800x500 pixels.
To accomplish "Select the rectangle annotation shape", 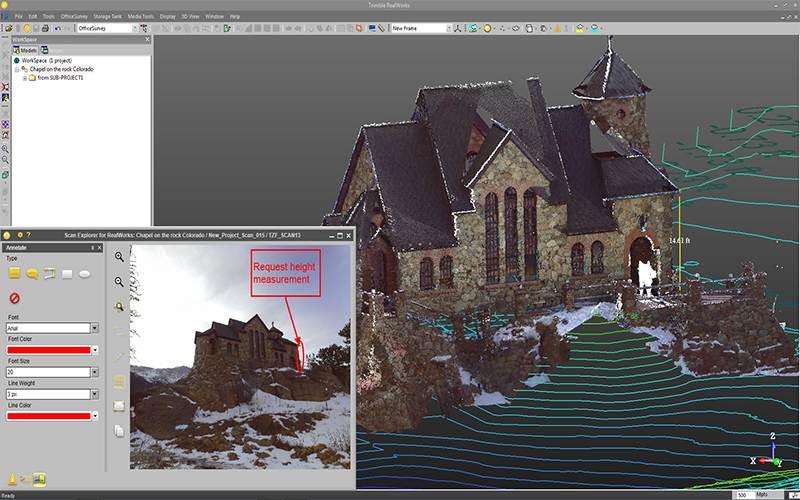I will click(67, 274).
